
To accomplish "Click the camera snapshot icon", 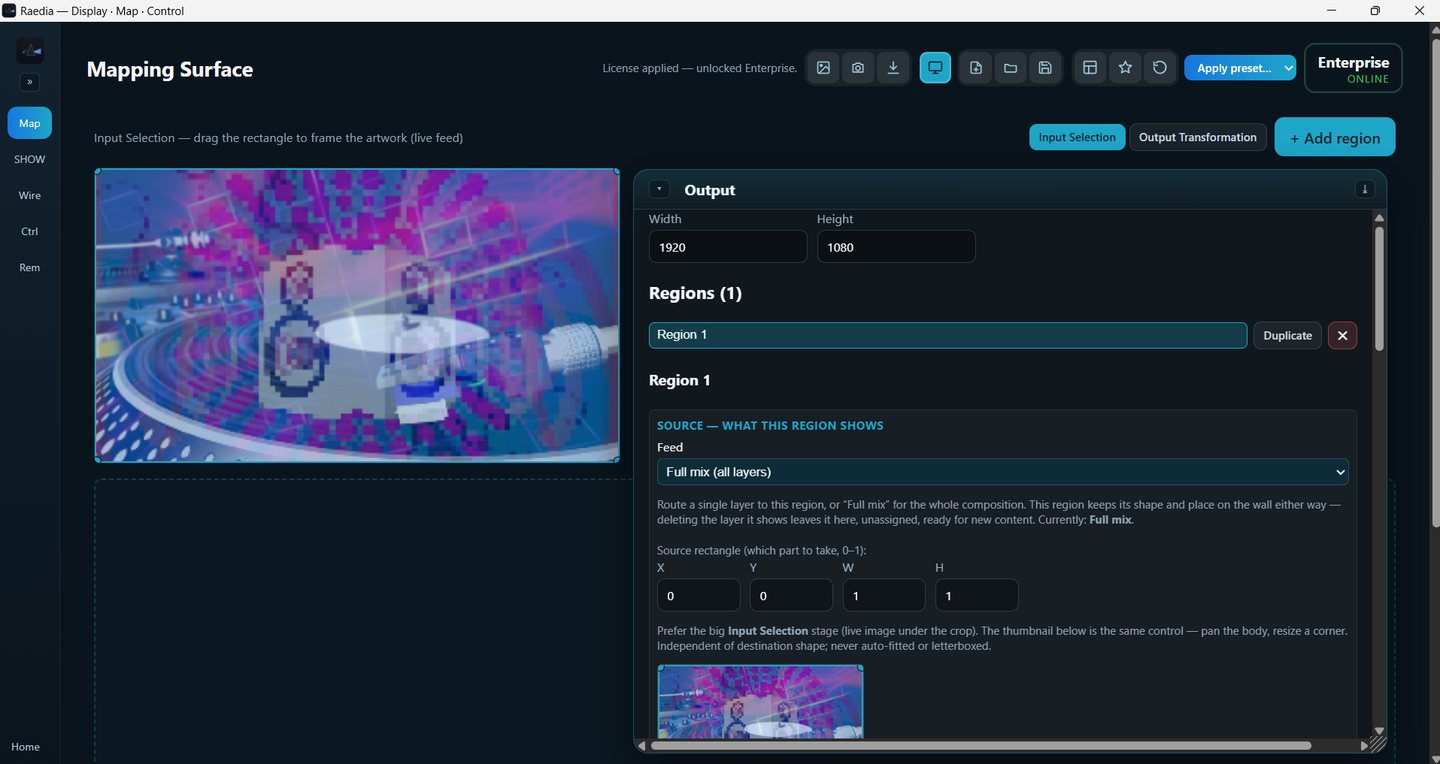I will pyautogui.click(x=858, y=68).
